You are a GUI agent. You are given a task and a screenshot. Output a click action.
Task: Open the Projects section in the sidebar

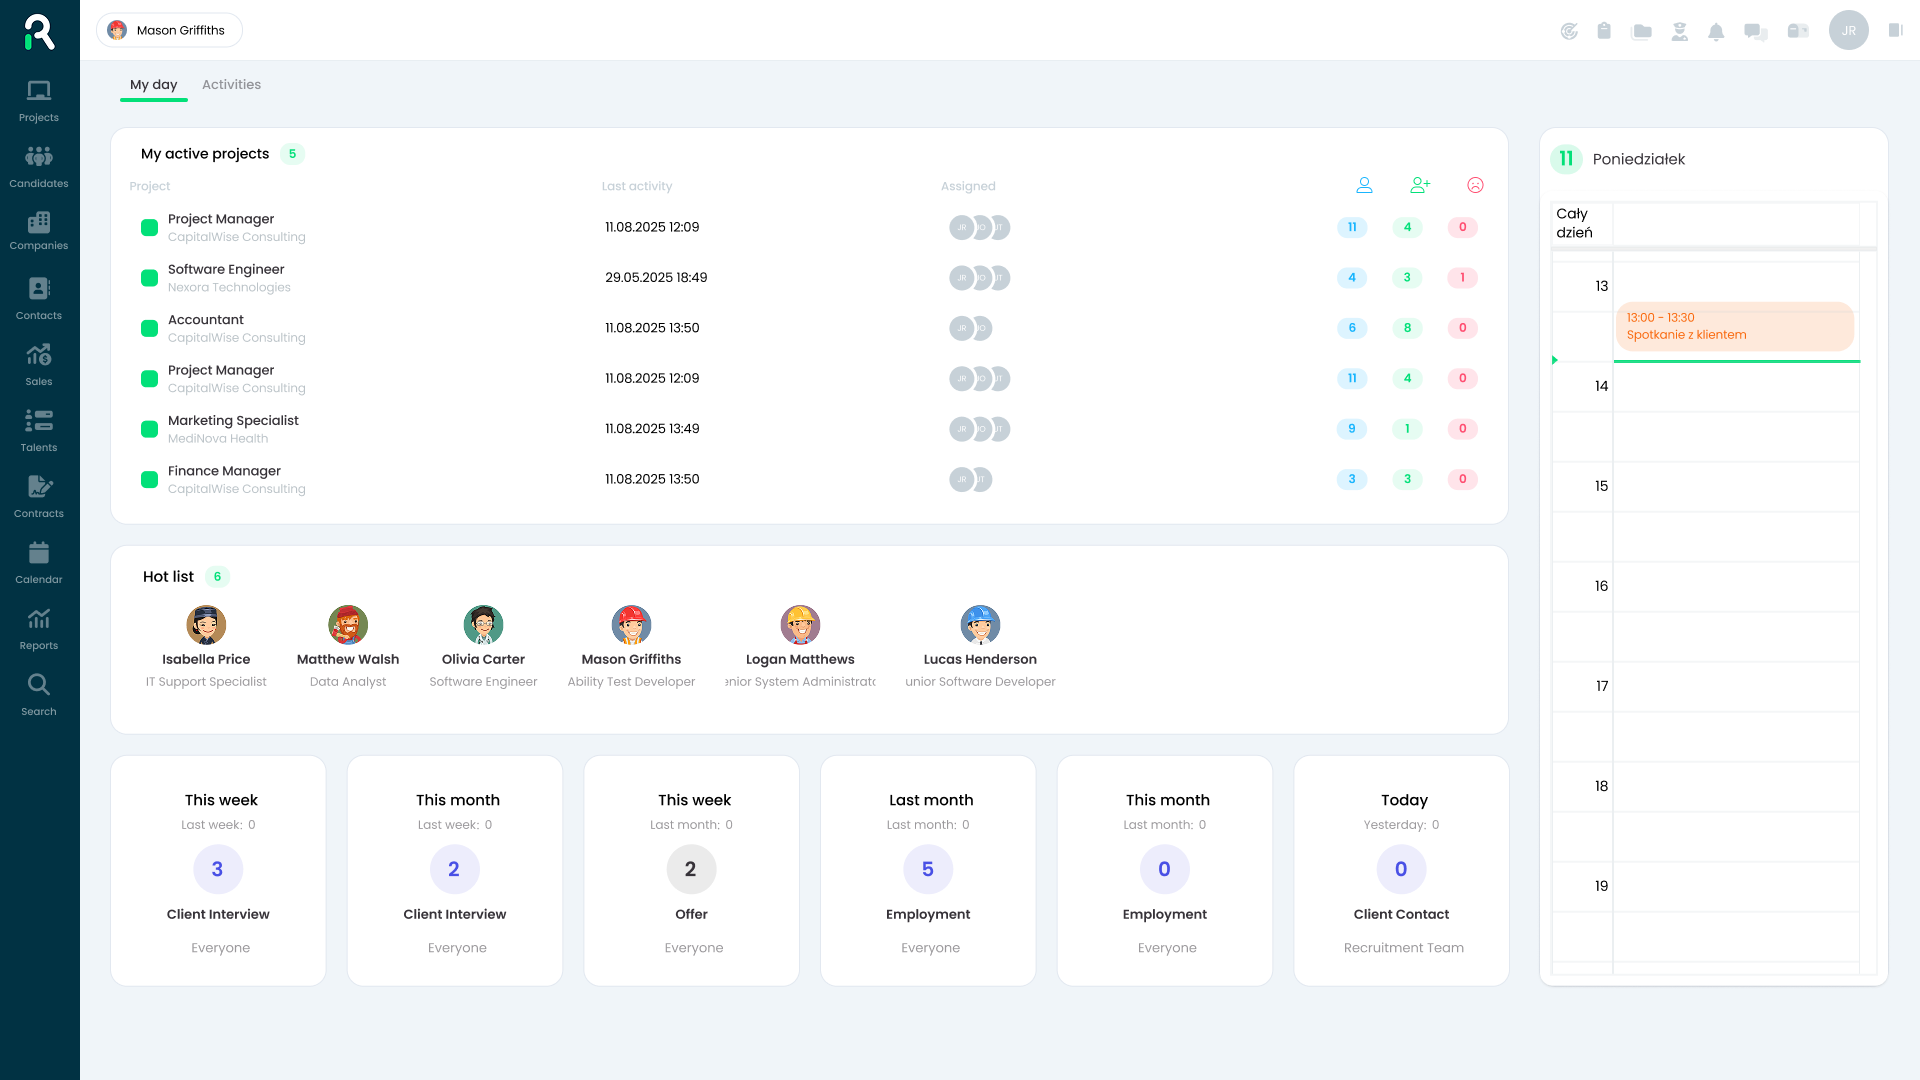pyautogui.click(x=39, y=100)
